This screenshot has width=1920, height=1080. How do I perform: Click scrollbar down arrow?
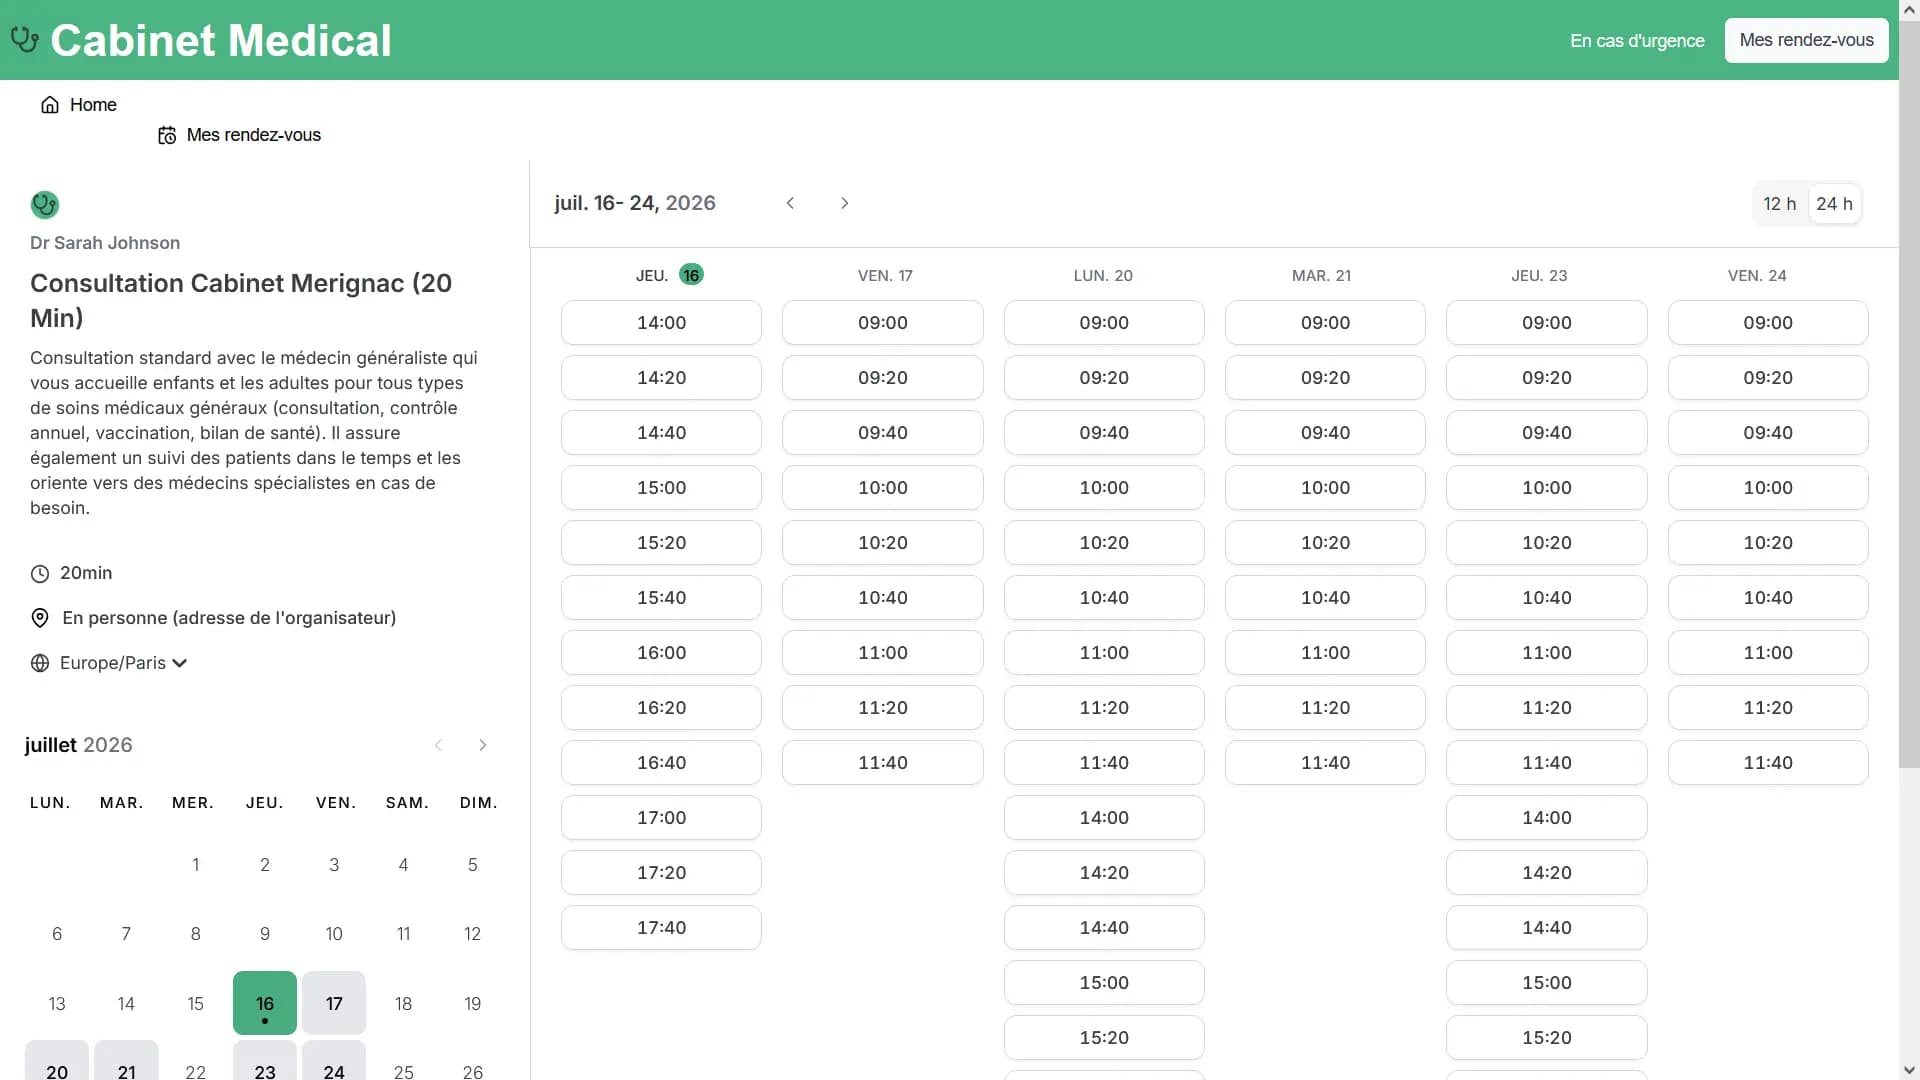point(1909,1070)
